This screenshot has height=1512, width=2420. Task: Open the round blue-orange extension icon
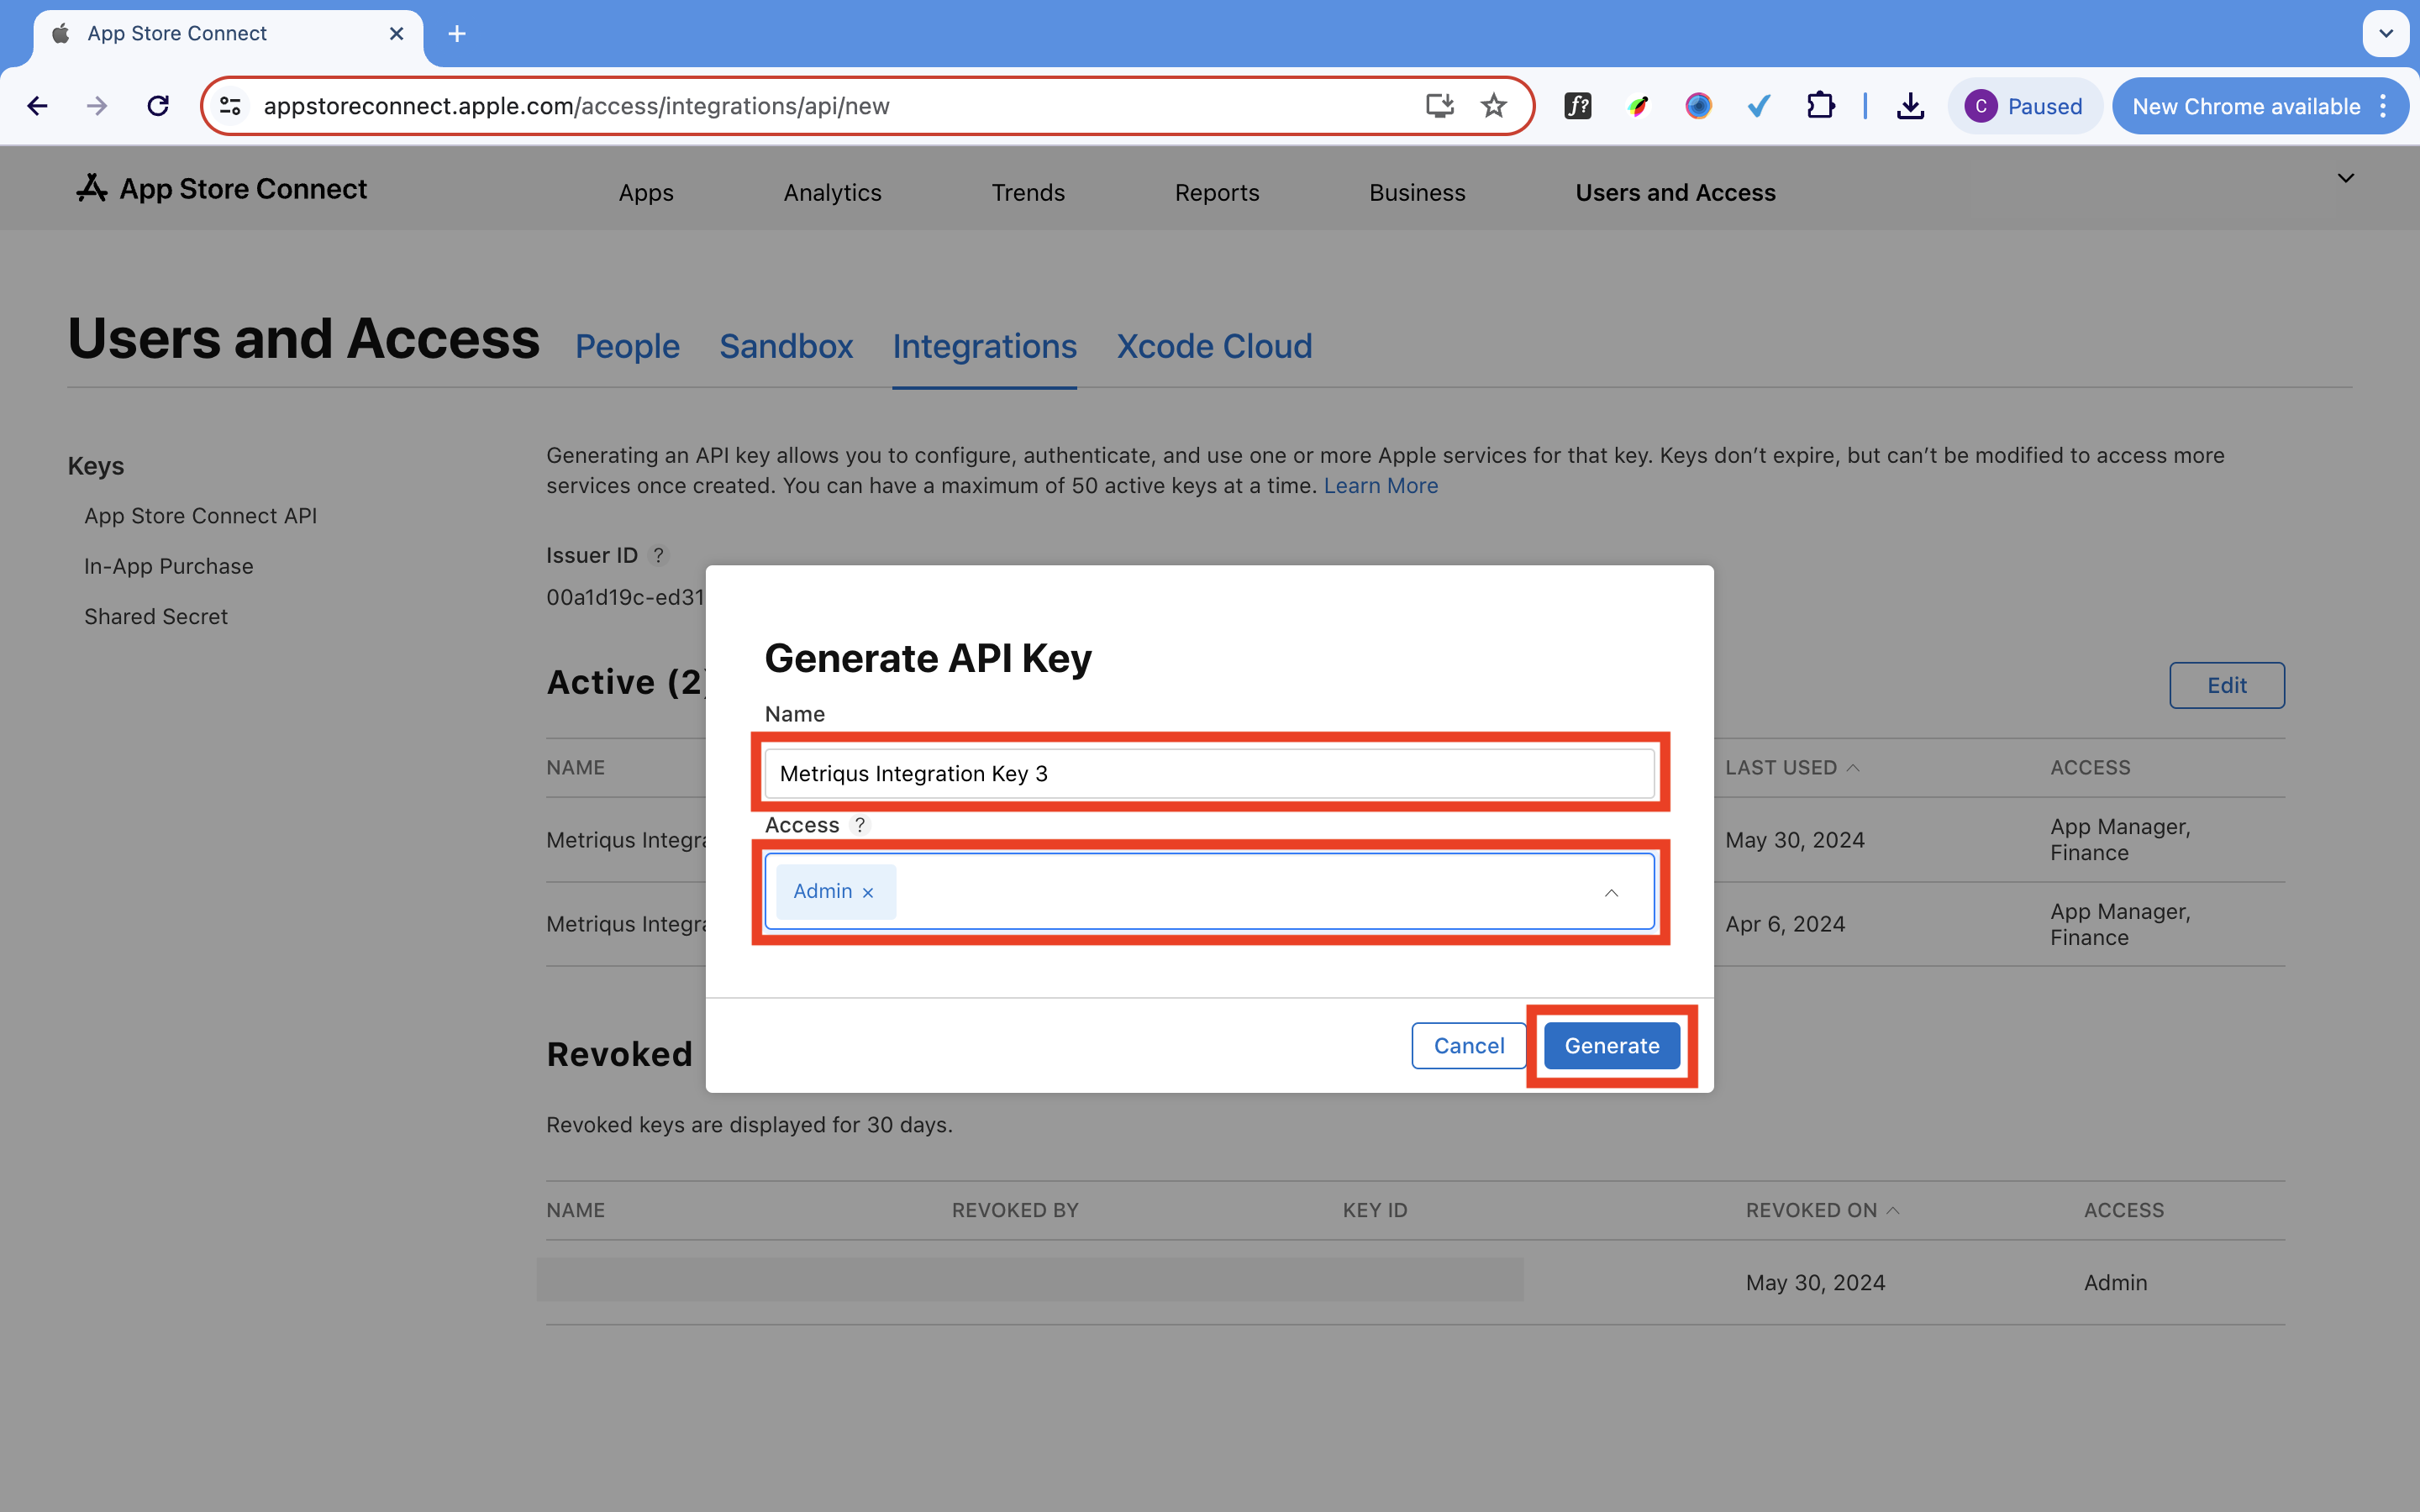coord(1698,106)
